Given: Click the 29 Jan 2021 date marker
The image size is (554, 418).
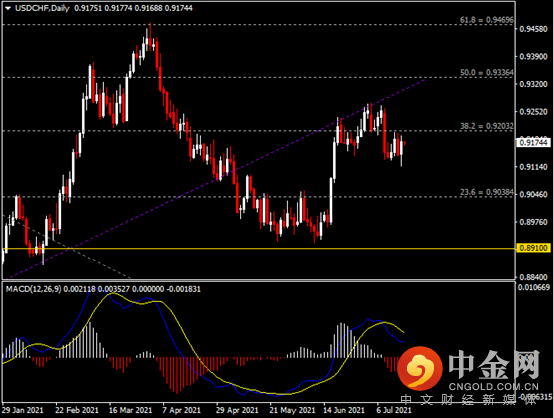Looking at the screenshot, I should tap(23, 410).
